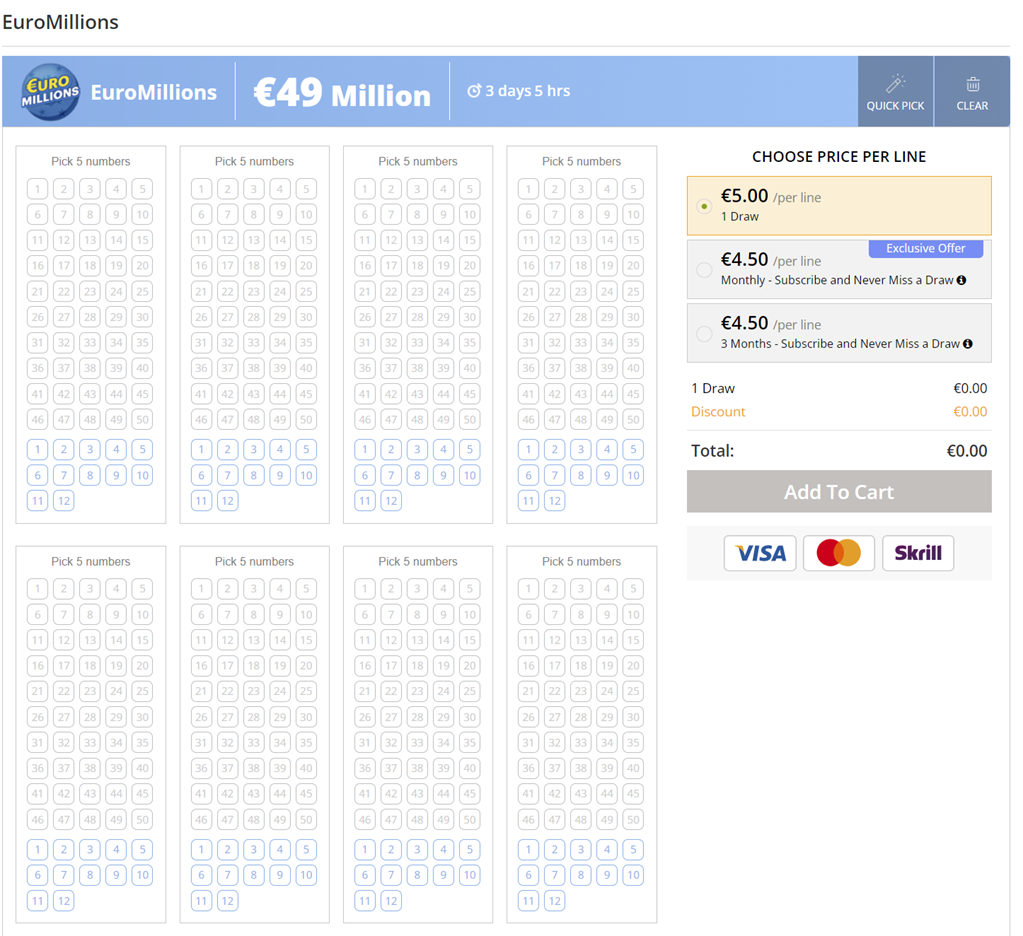Choose Lucky Star 10 in the second bottom-row line

[306, 875]
